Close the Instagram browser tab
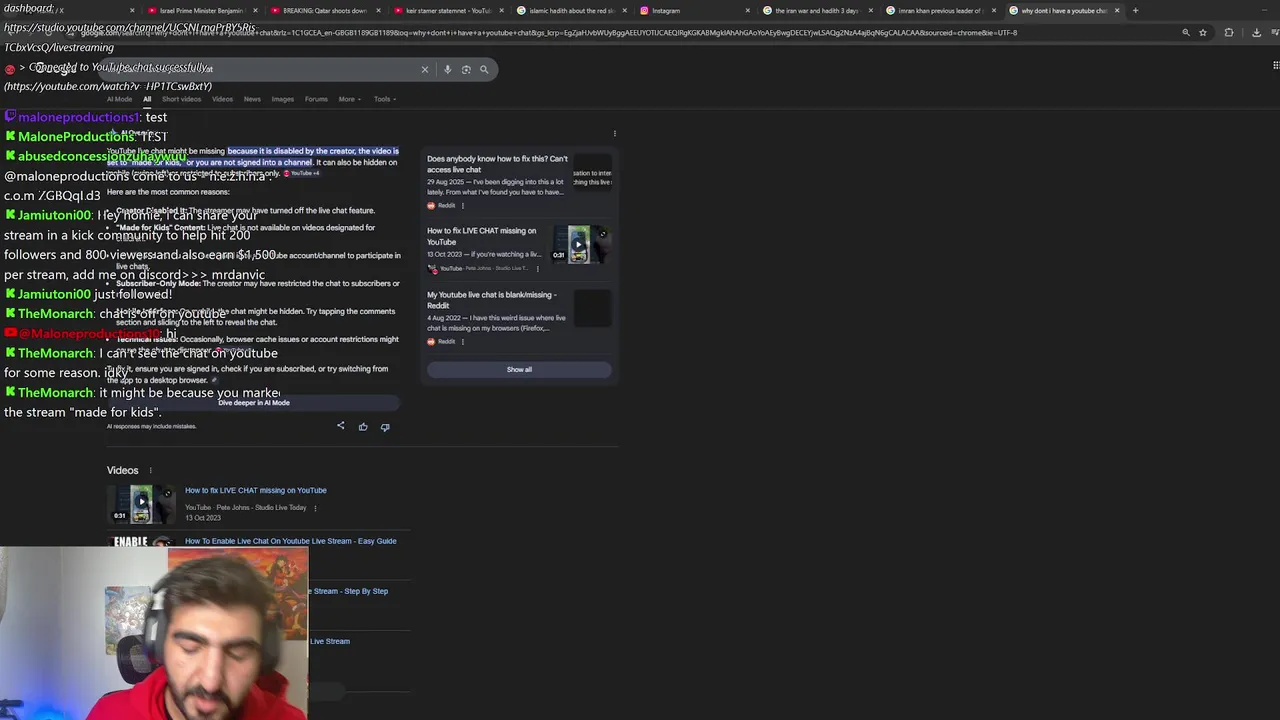 coord(747,10)
